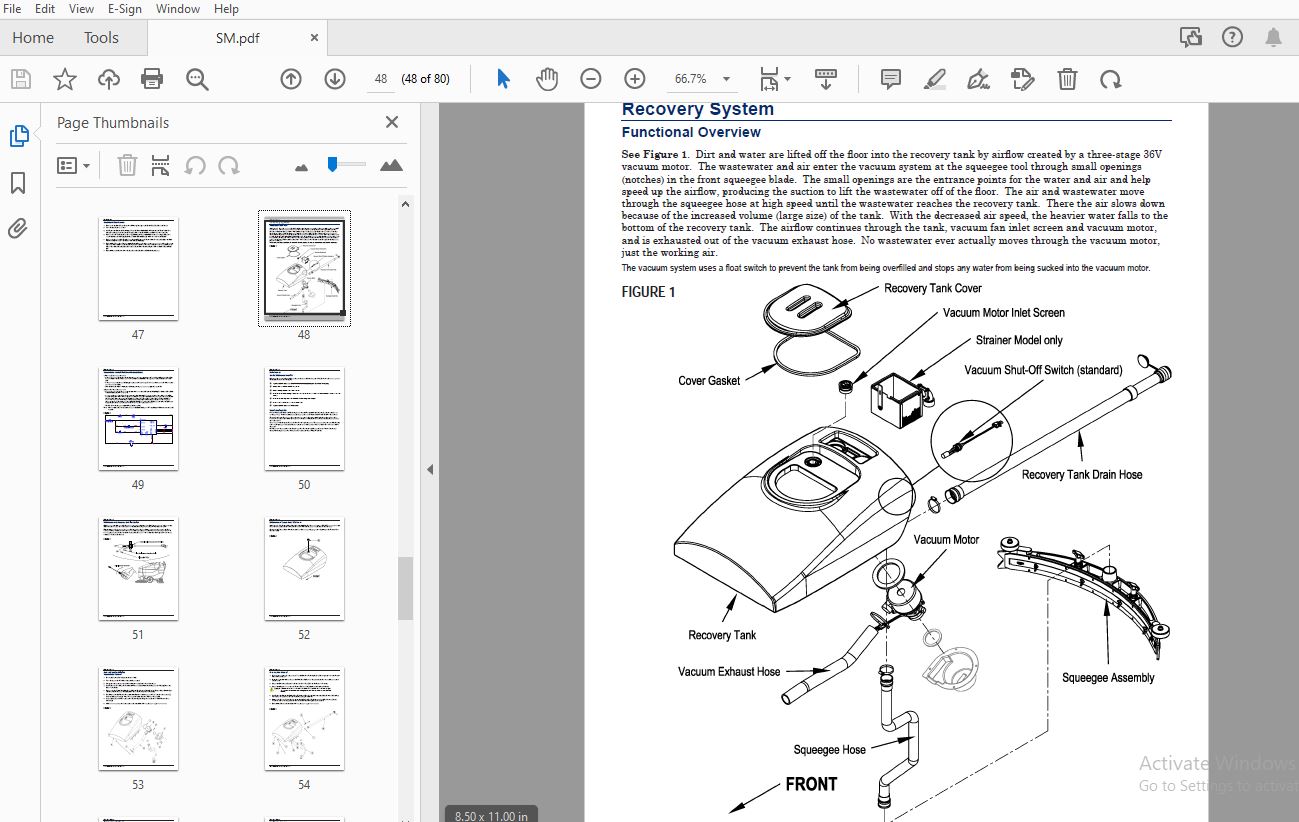Delete page with trash icon in toolbar
The image size is (1299, 822).
click(x=1067, y=79)
